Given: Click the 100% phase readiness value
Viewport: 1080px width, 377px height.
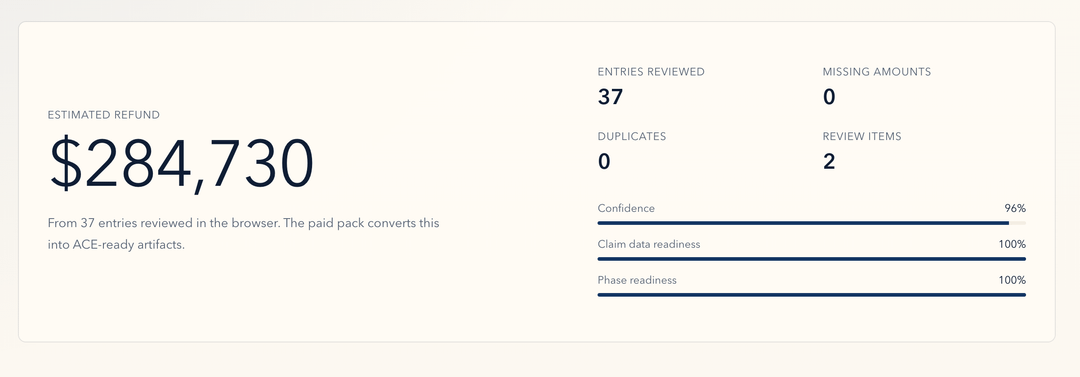Looking at the screenshot, I should tap(1012, 280).
